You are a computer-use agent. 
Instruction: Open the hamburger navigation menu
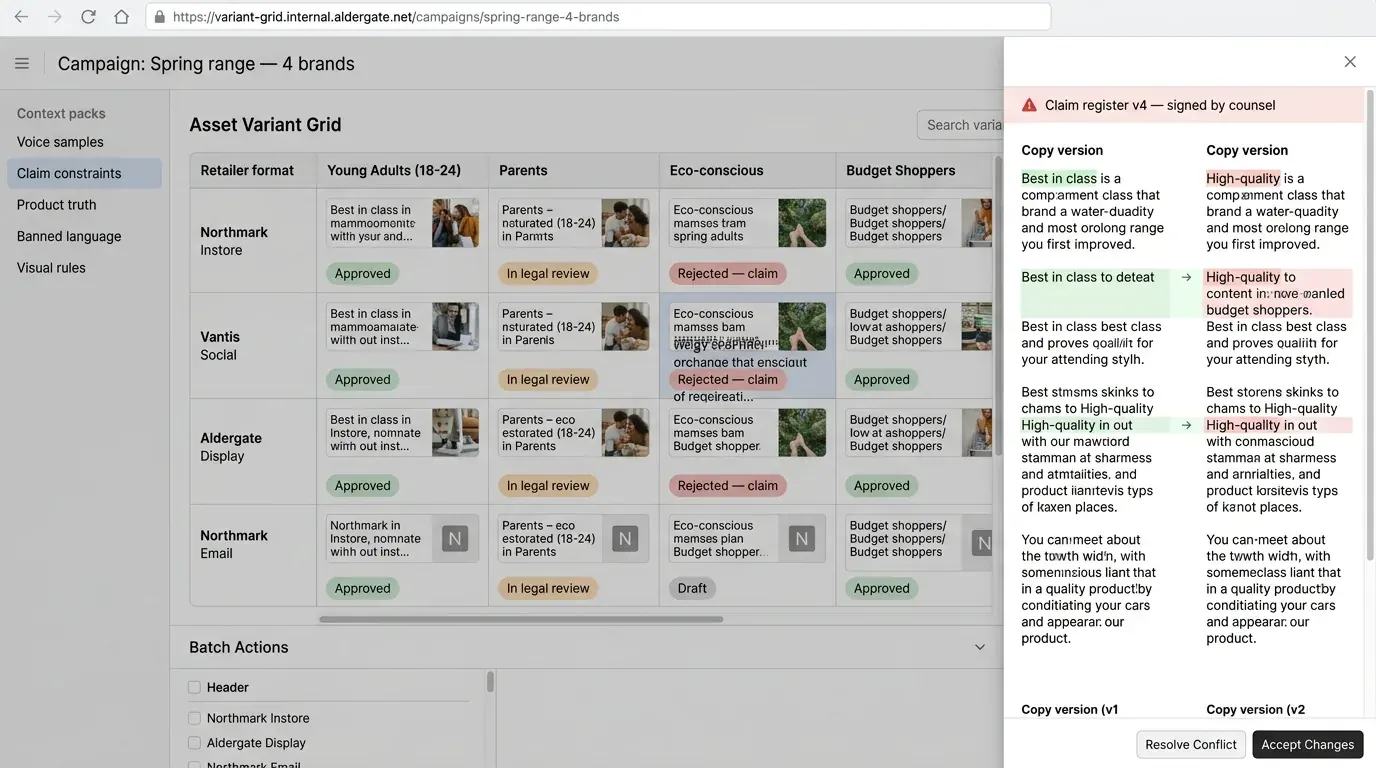point(22,64)
